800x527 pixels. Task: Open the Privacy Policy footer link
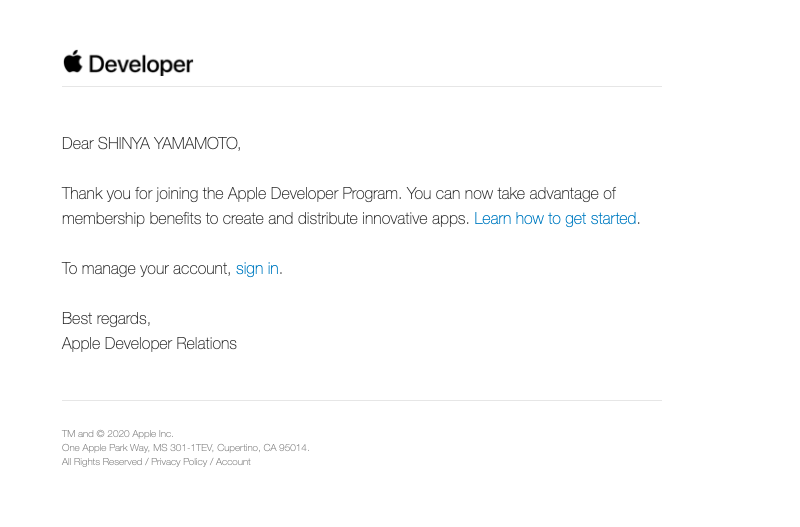pos(179,462)
